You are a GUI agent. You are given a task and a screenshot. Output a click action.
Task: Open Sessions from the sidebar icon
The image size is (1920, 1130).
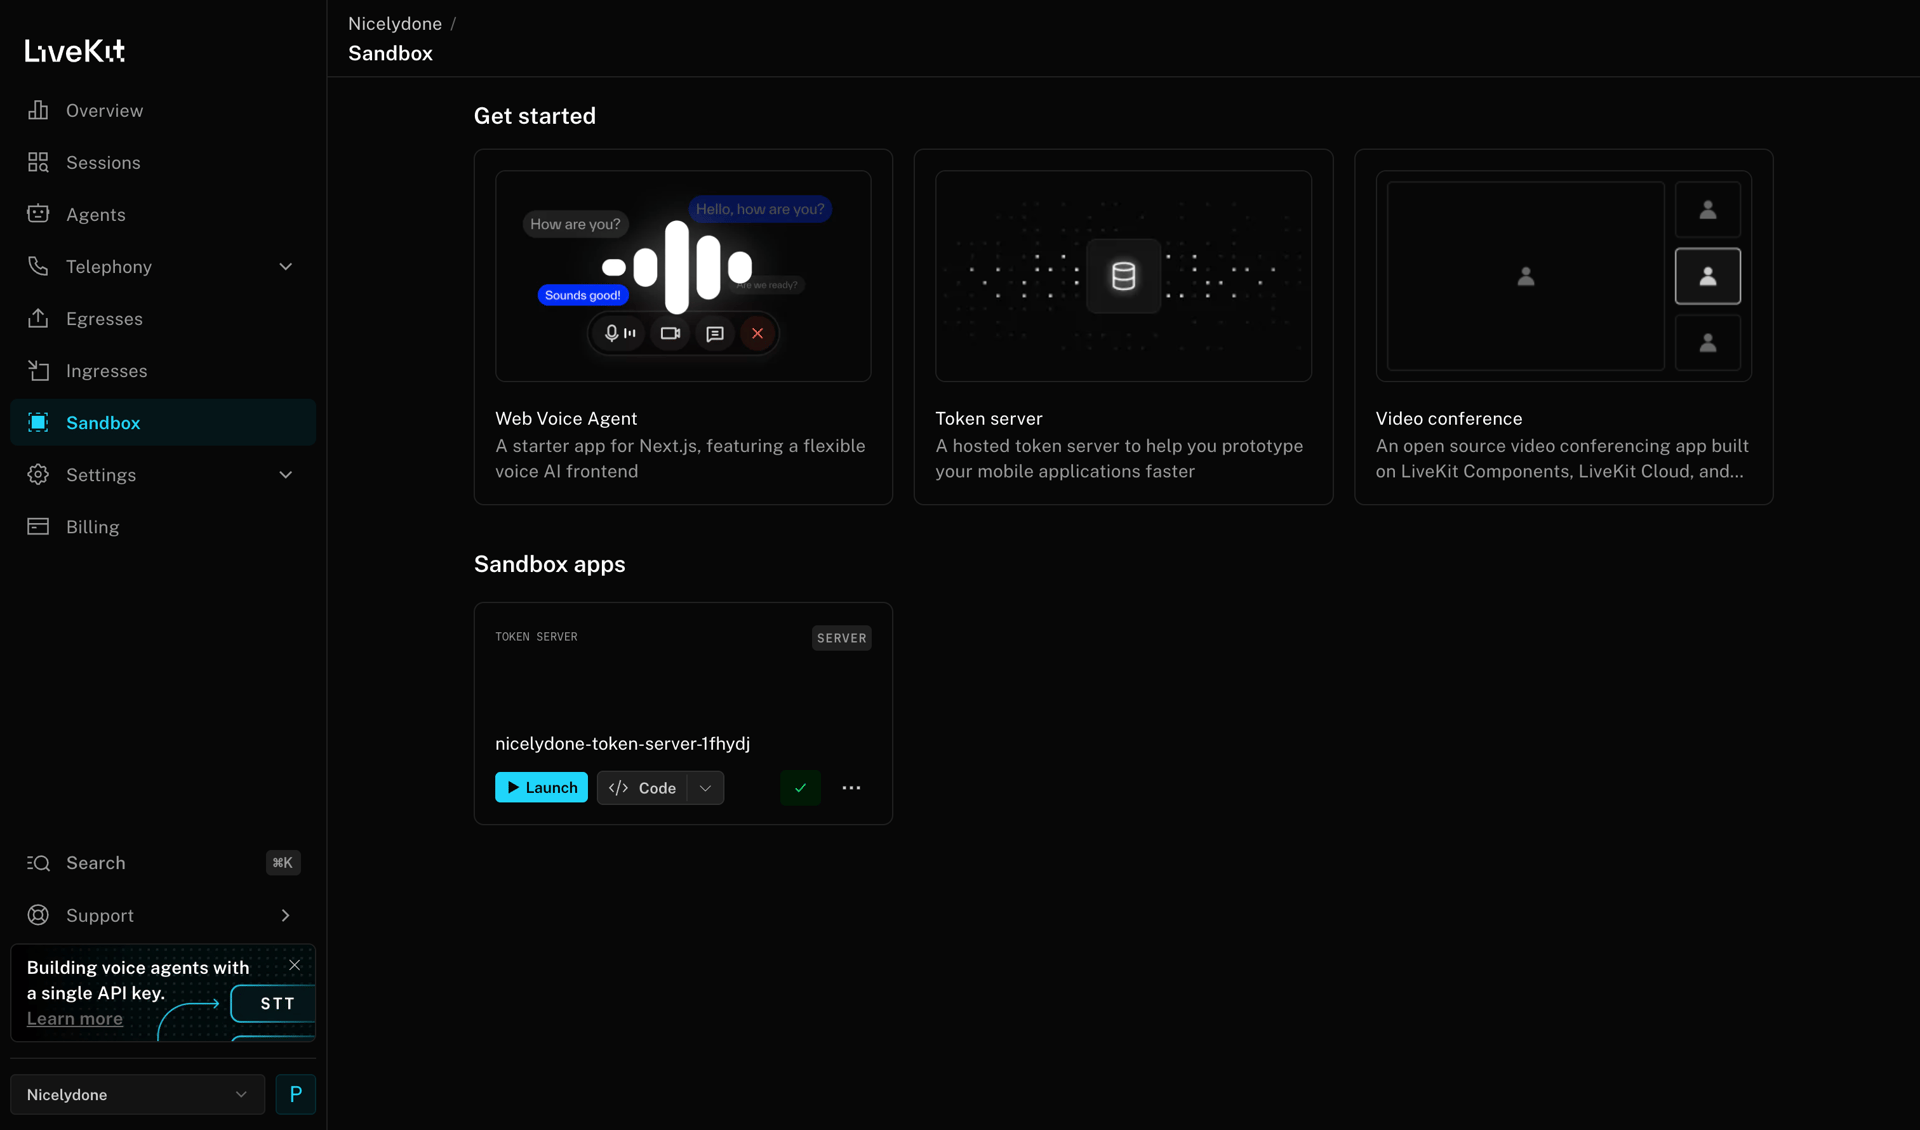[x=38, y=162]
